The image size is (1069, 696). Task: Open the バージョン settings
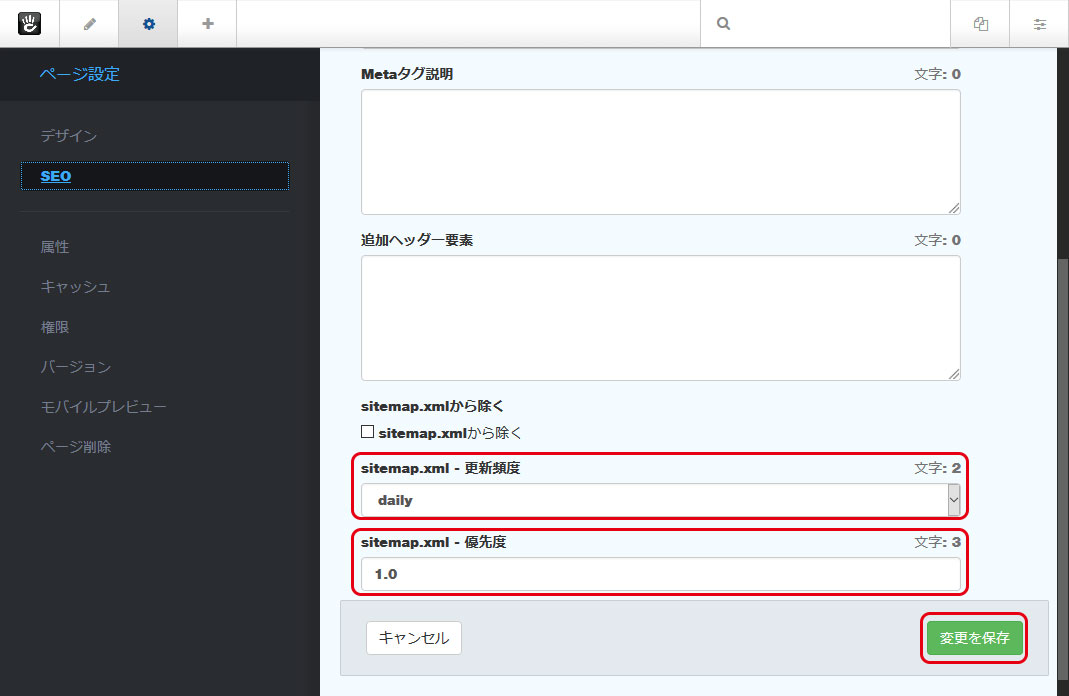pyautogui.click(x=76, y=366)
